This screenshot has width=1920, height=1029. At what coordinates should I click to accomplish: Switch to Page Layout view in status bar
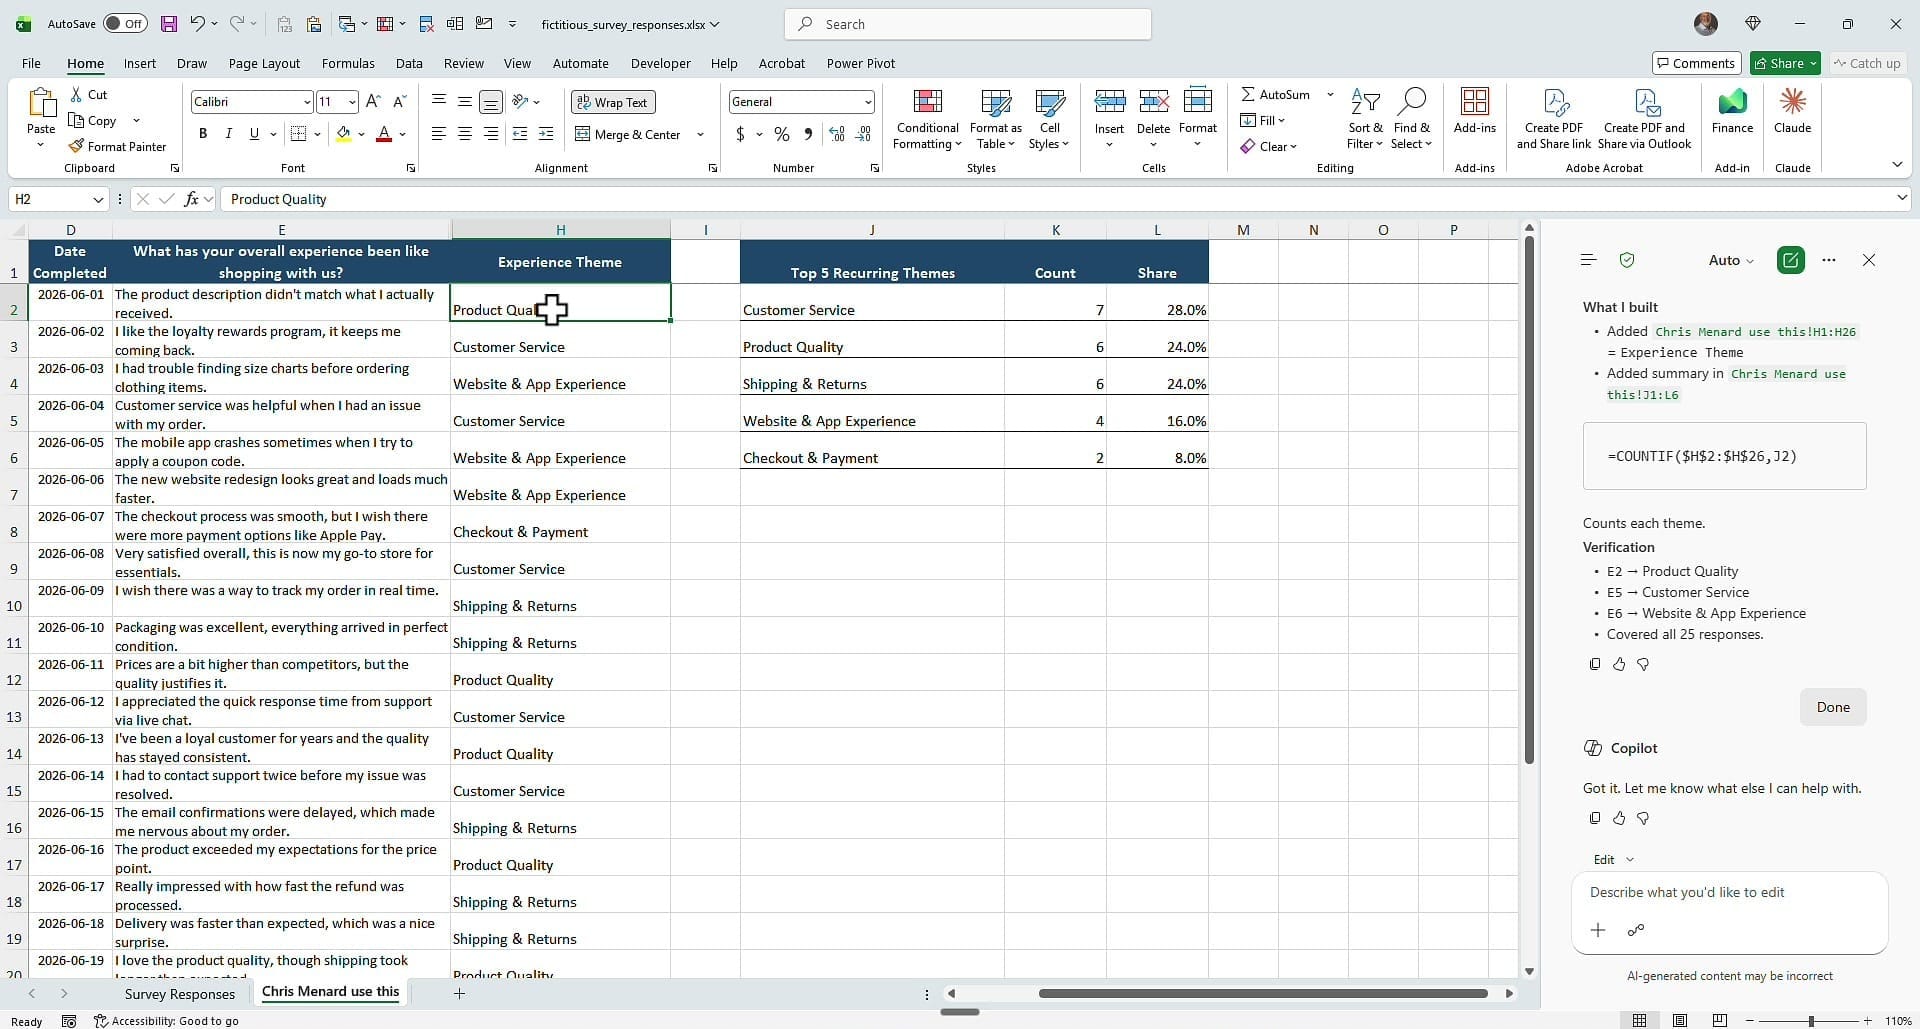1680,1021
